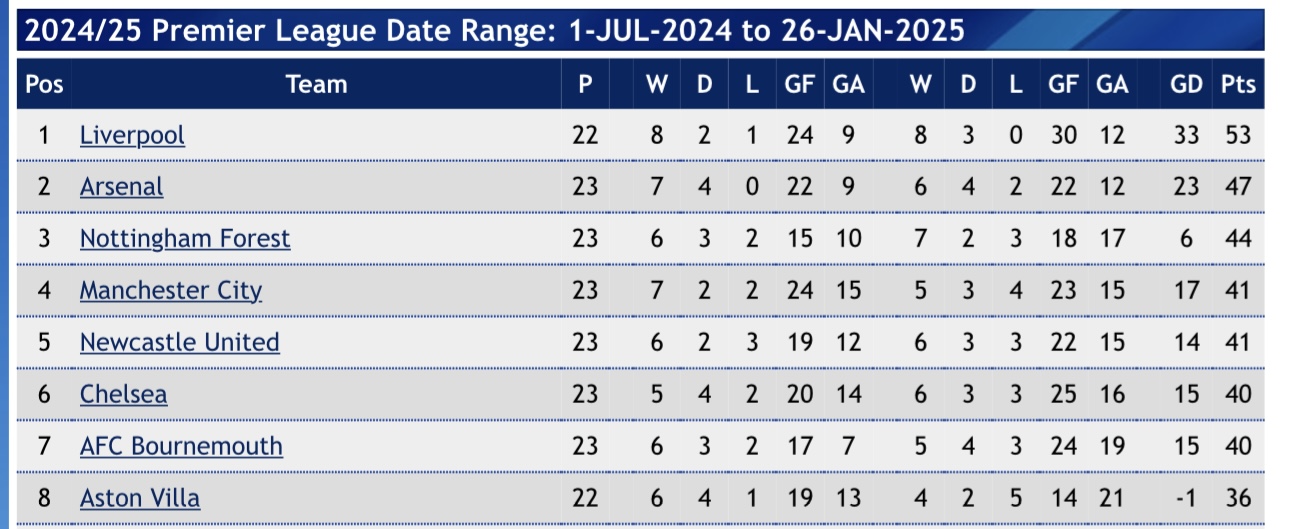1290x529 pixels.
Task: Open the Manchester City team link
Action: [171, 290]
